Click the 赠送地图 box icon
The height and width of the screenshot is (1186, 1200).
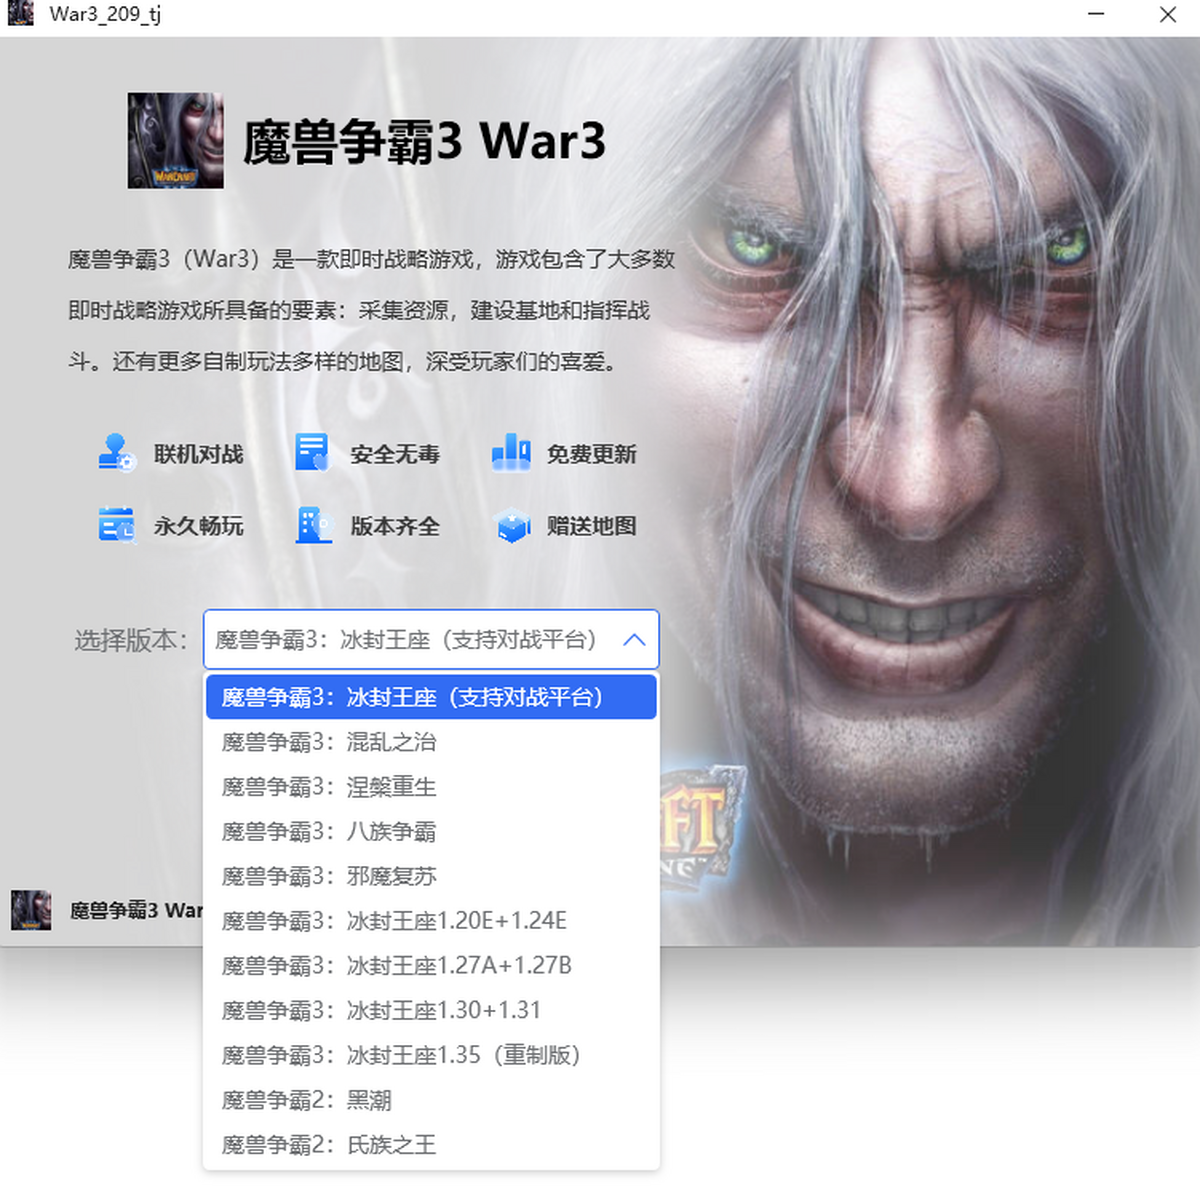[x=513, y=526]
